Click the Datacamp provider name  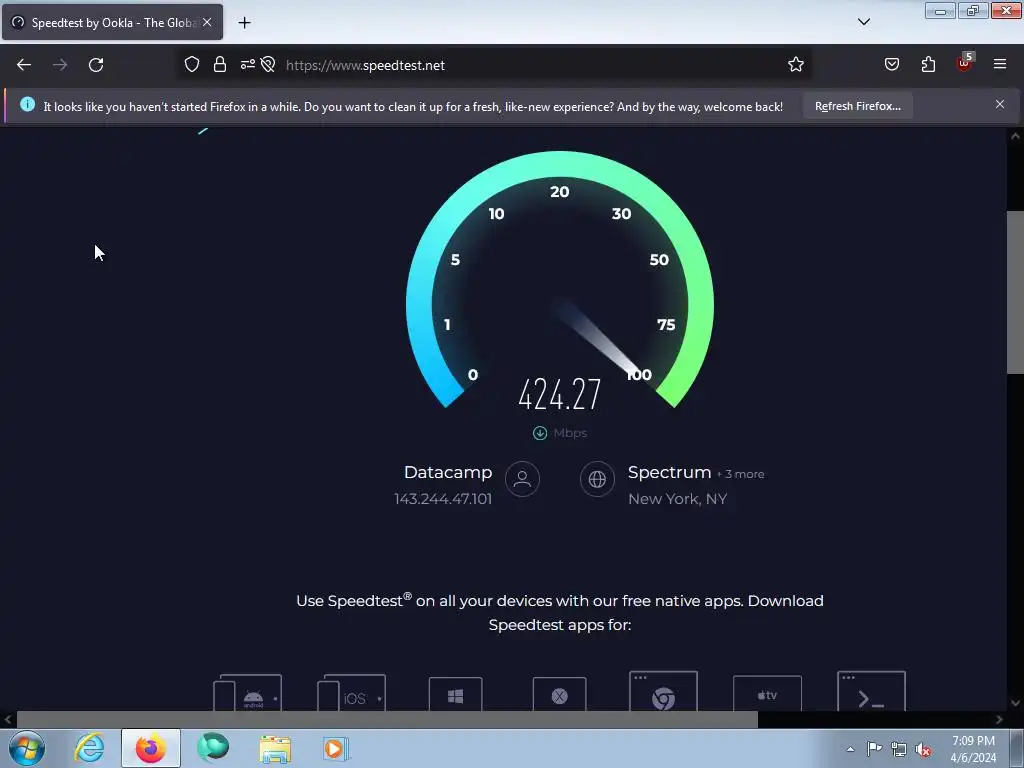pos(448,472)
